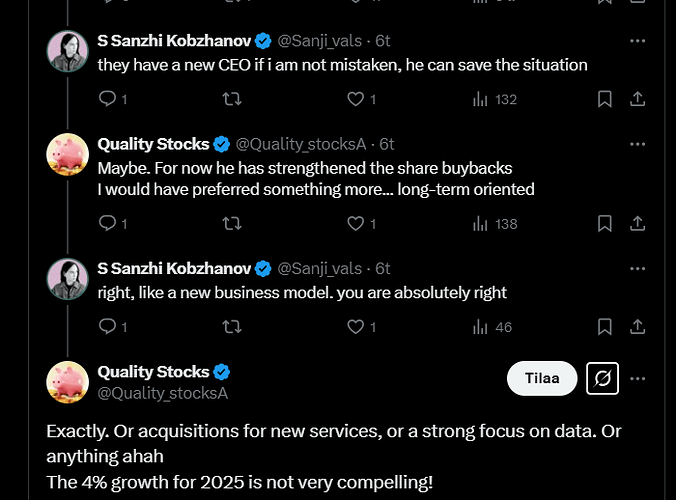Viewport: 676px width, 500px height.
Task: Open more options on business model tweet
Action: [637, 269]
